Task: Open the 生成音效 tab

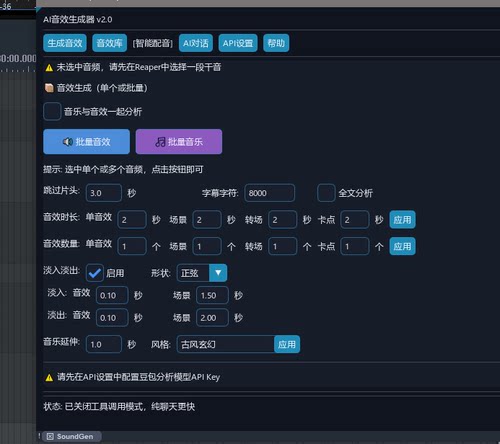Action: coord(65,43)
